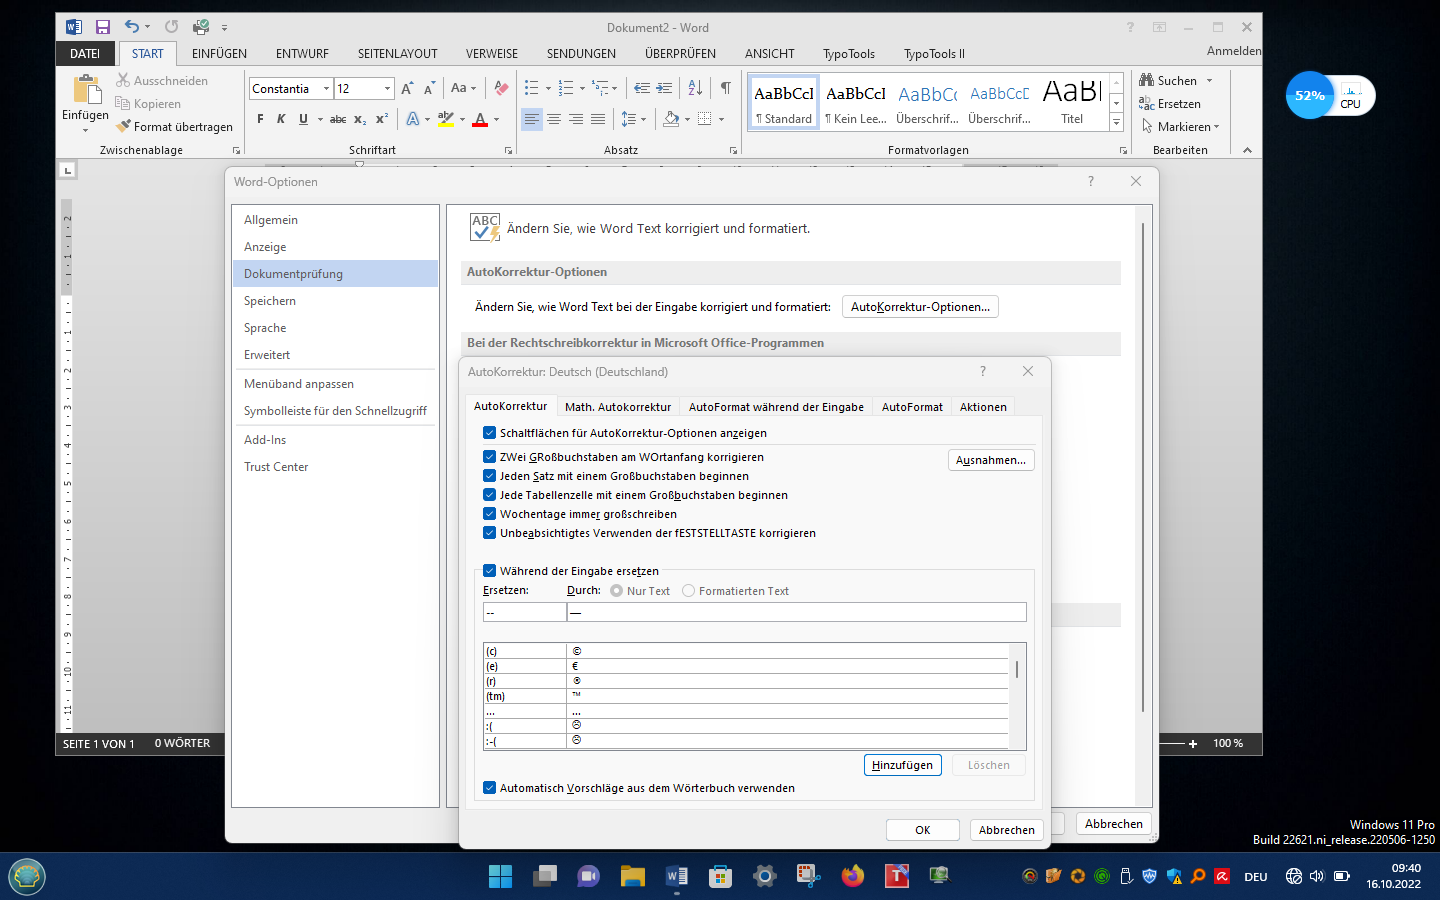Undo the last action in Word
The height and width of the screenshot is (900, 1440).
pyautogui.click(x=132, y=27)
